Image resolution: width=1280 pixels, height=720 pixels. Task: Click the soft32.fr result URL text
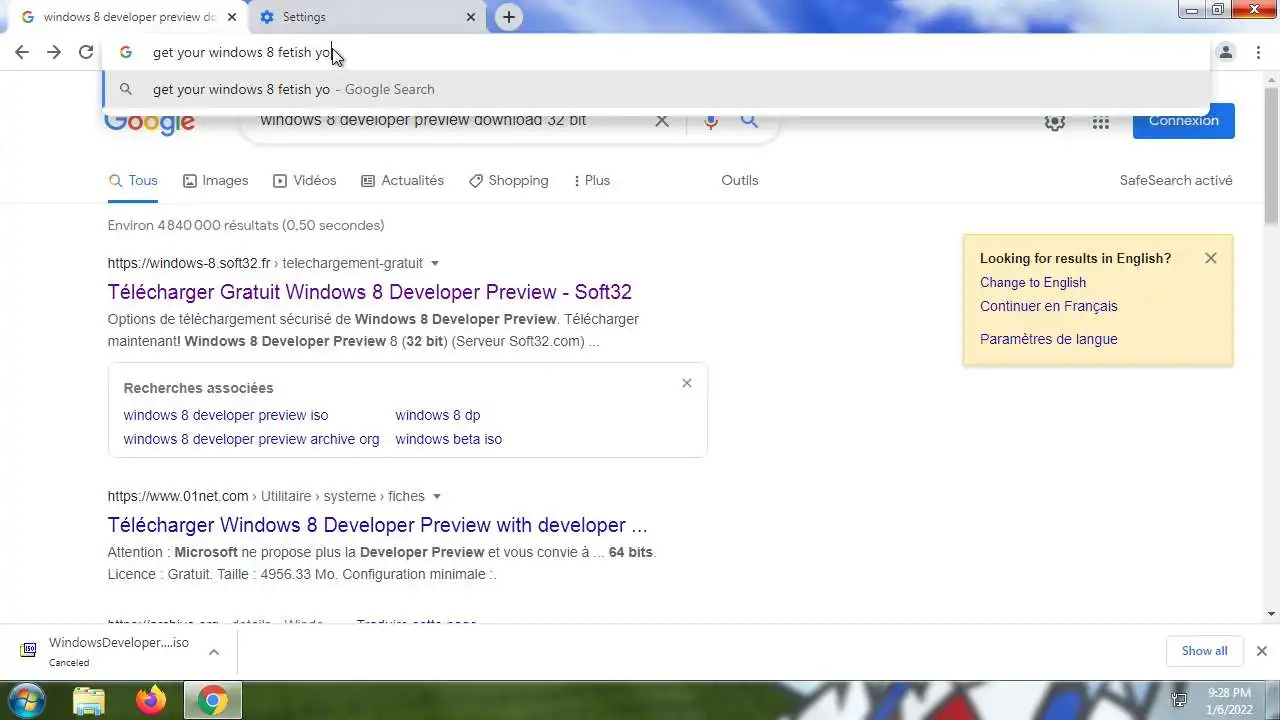[265, 264]
